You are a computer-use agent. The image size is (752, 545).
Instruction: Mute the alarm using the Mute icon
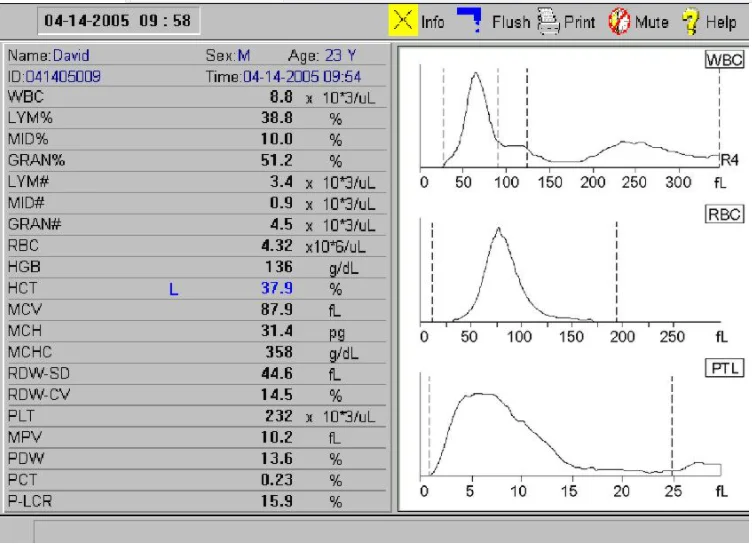(x=619, y=21)
